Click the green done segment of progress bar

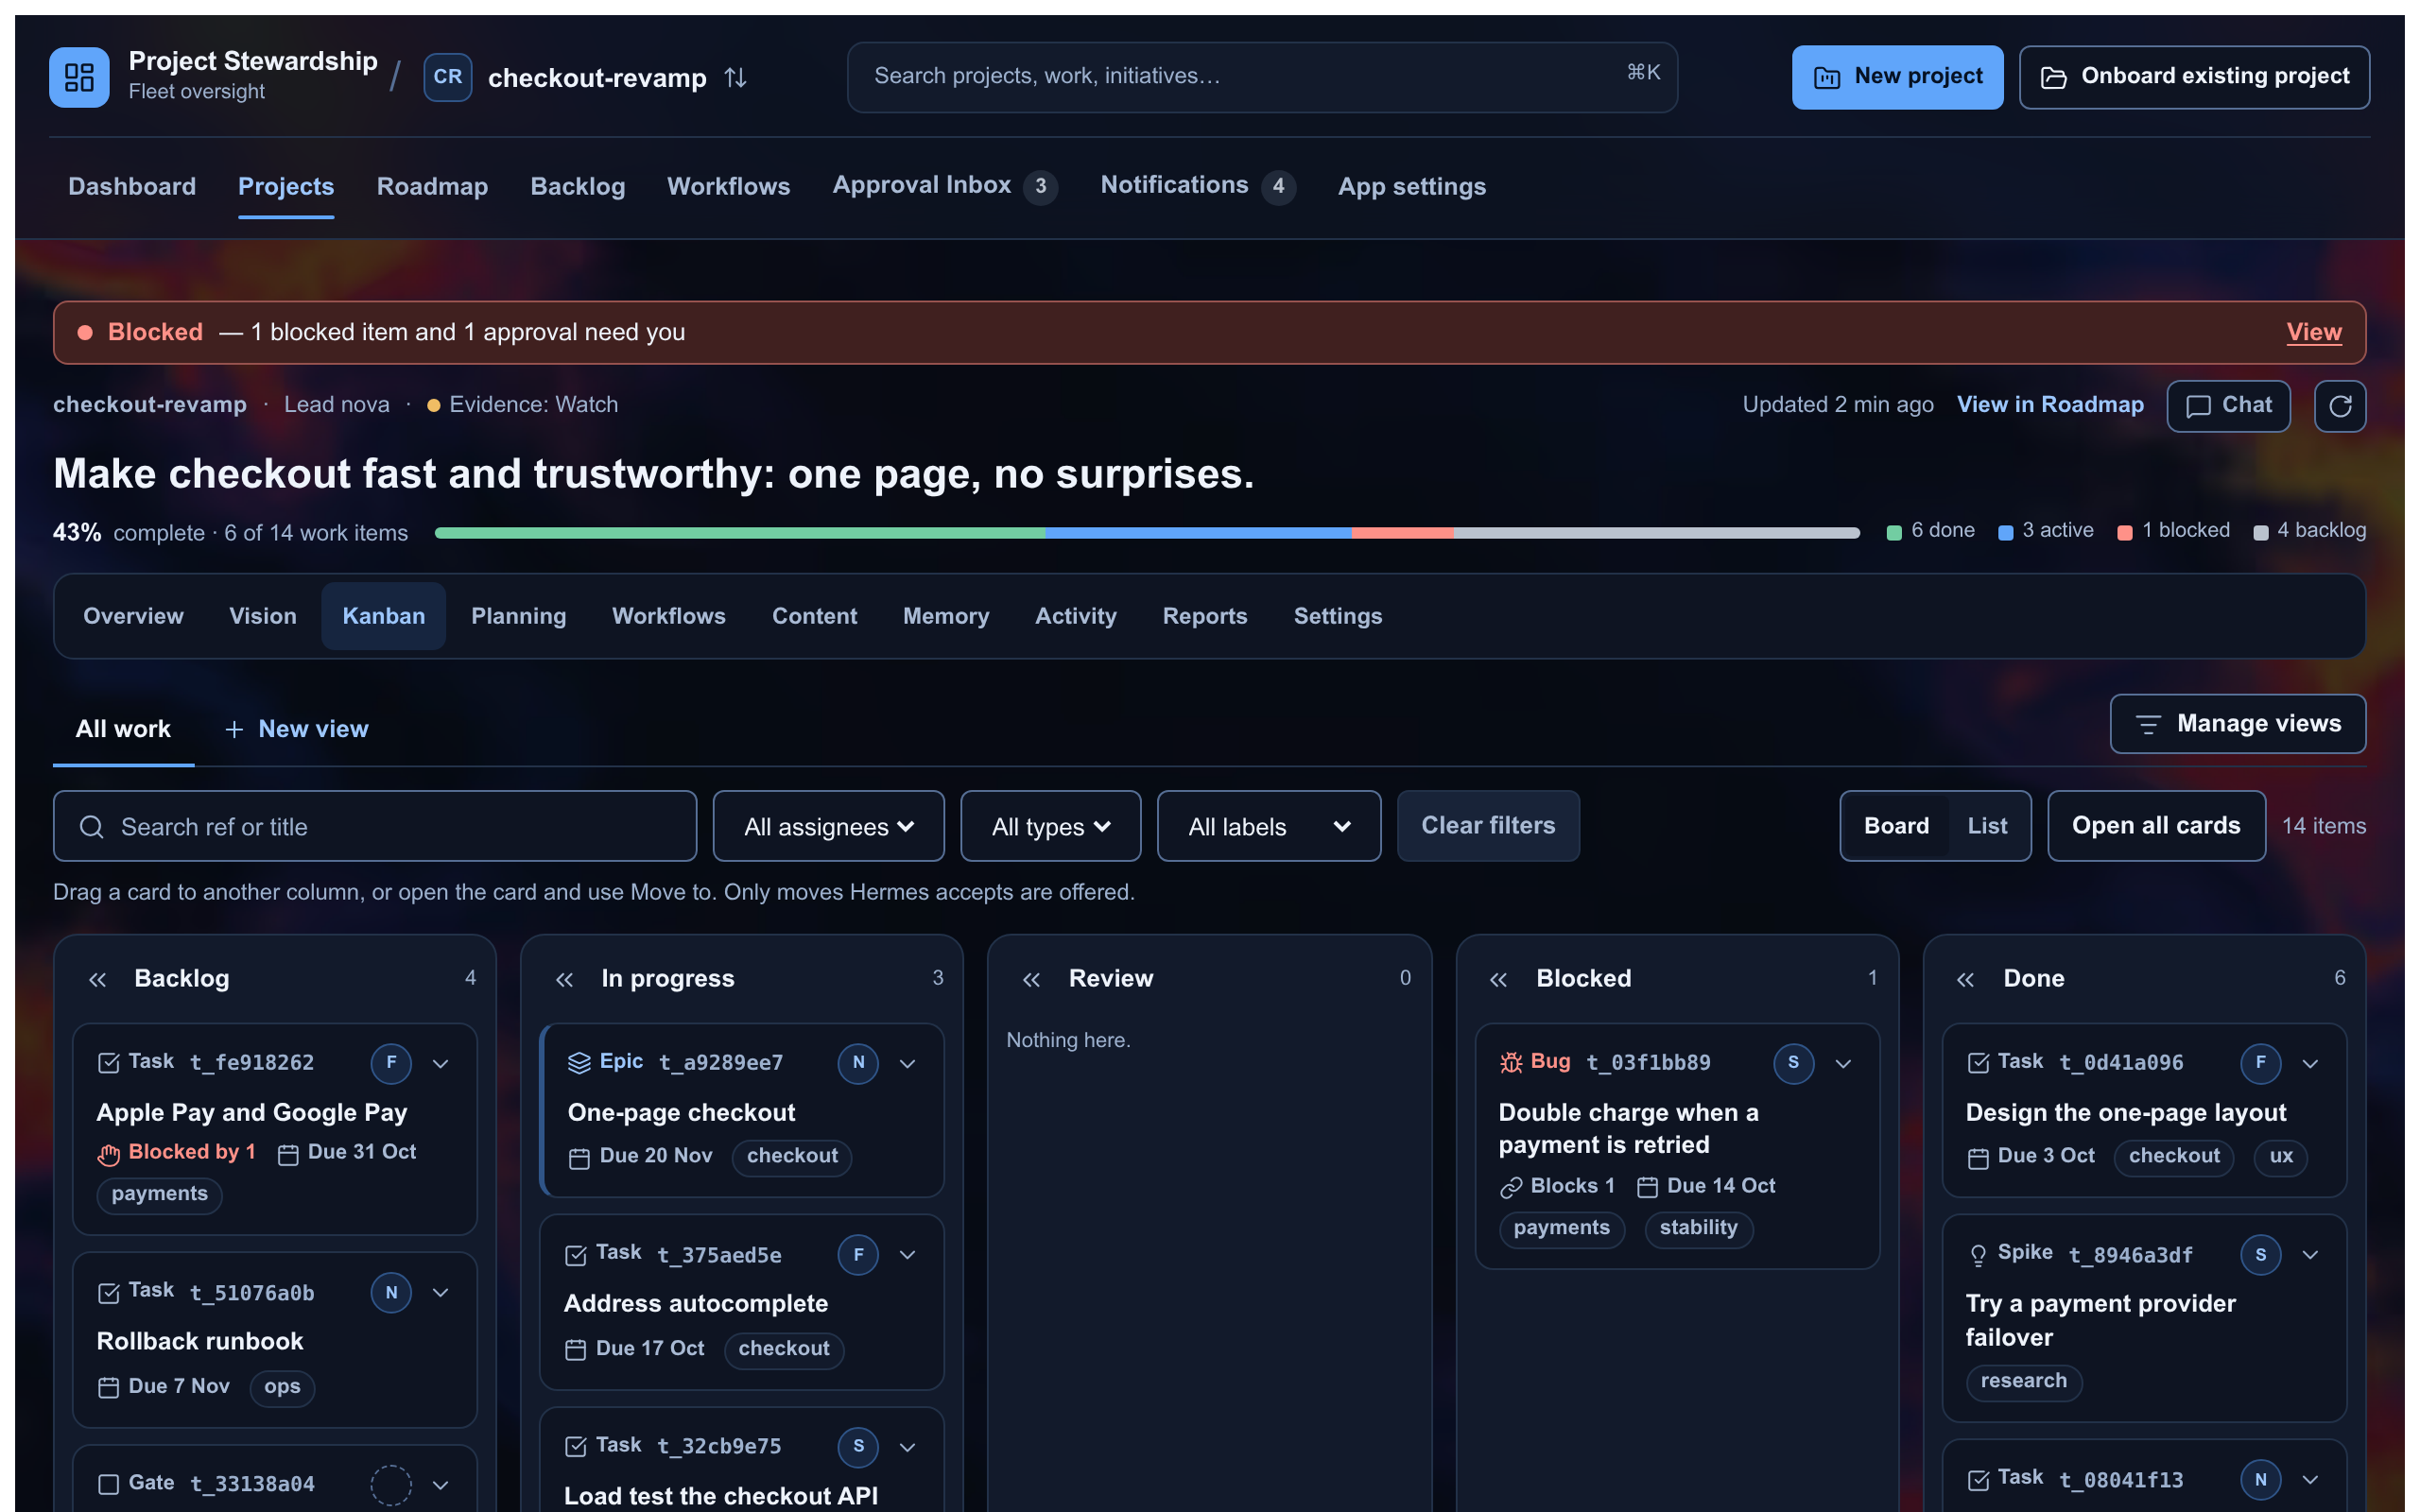click(x=740, y=533)
